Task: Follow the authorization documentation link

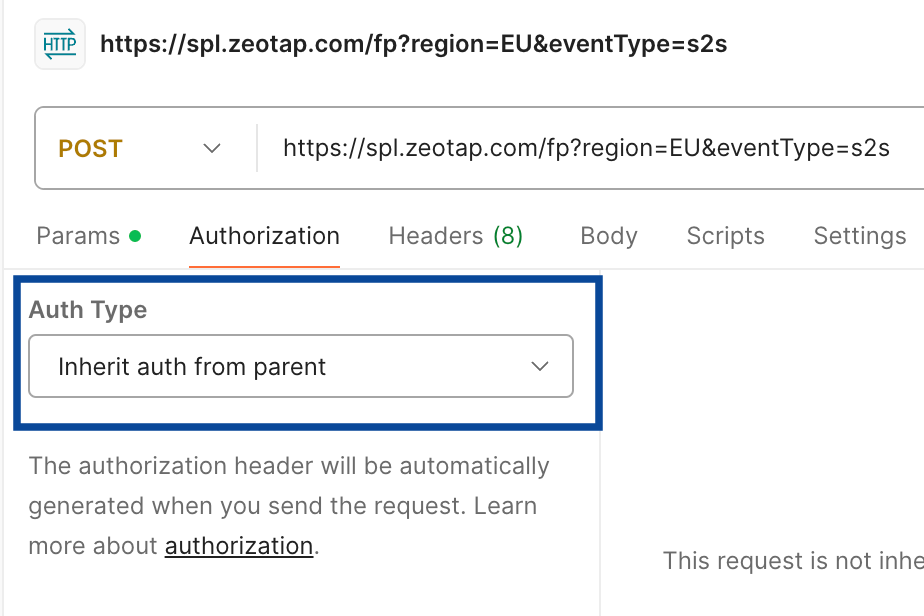Action: [x=239, y=546]
